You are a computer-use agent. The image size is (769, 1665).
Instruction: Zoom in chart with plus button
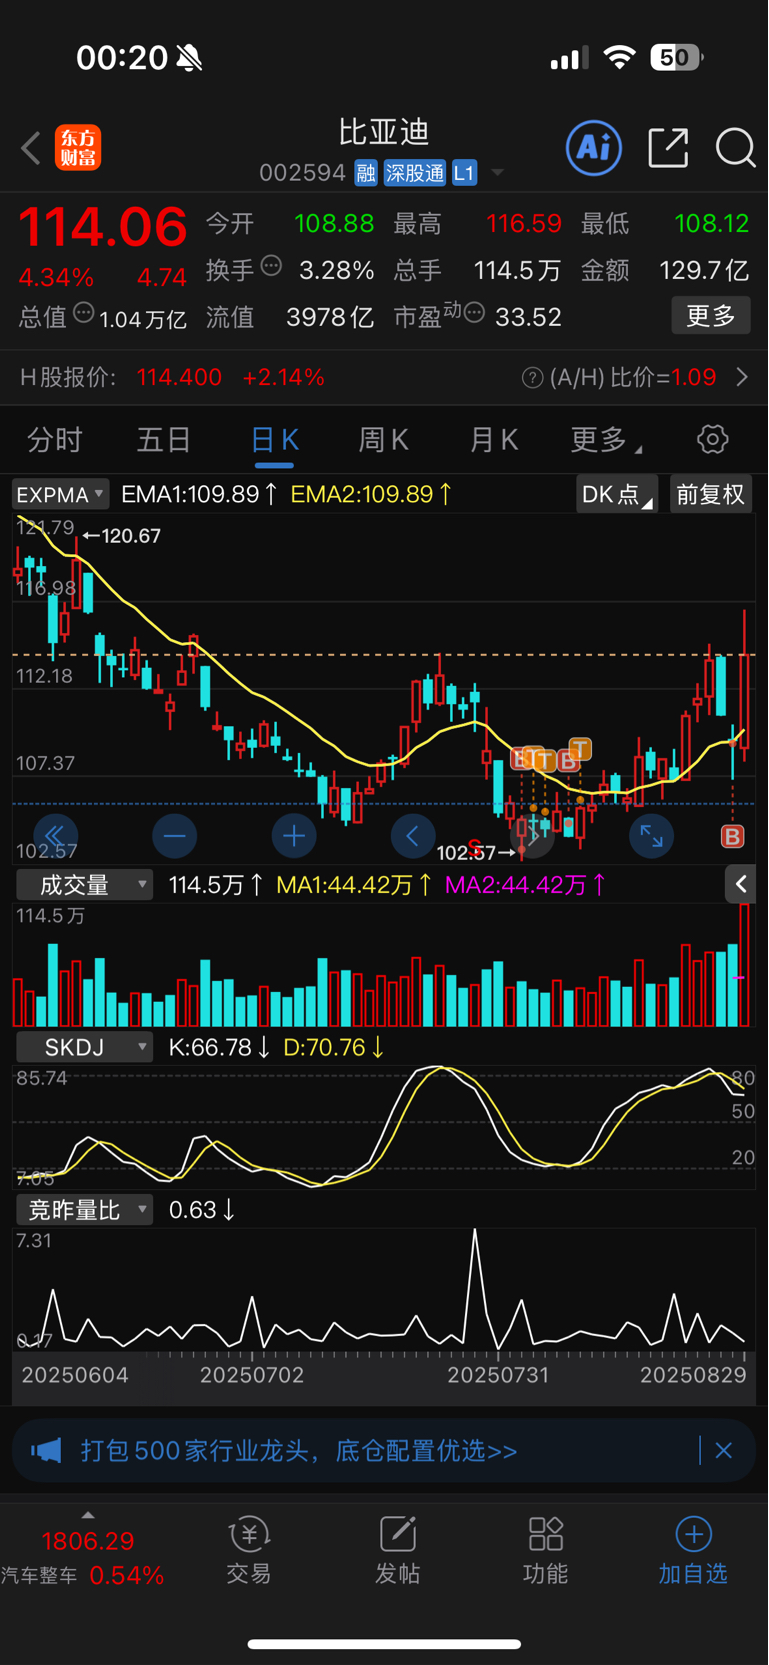pos(294,836)
